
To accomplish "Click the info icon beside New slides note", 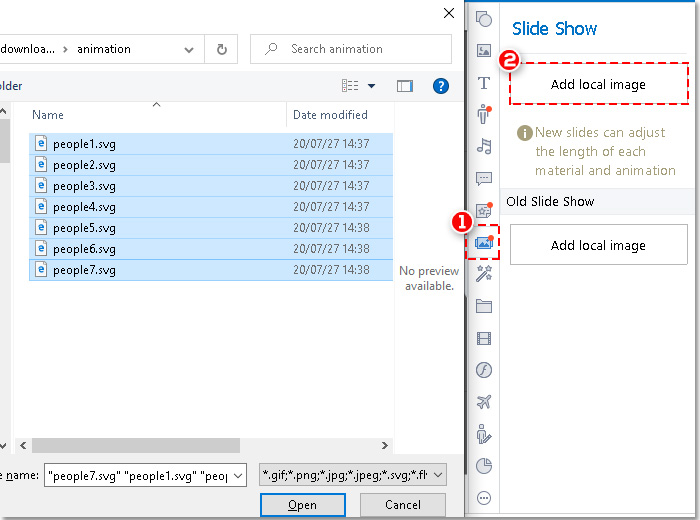I will pyautogui.click(x=525, y=133).
